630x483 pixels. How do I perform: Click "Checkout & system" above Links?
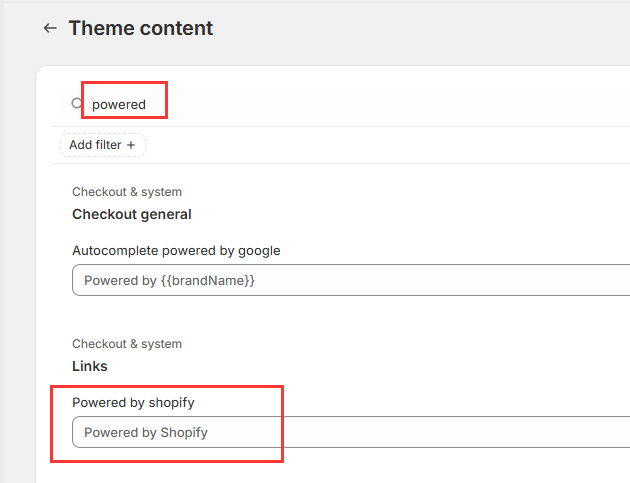[x=127, y=344]
